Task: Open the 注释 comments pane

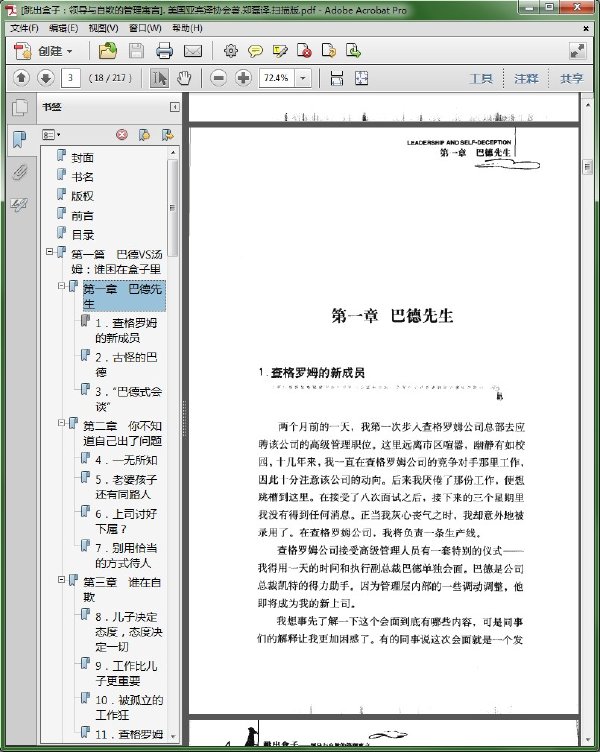Action: click(x=526, y=78)
